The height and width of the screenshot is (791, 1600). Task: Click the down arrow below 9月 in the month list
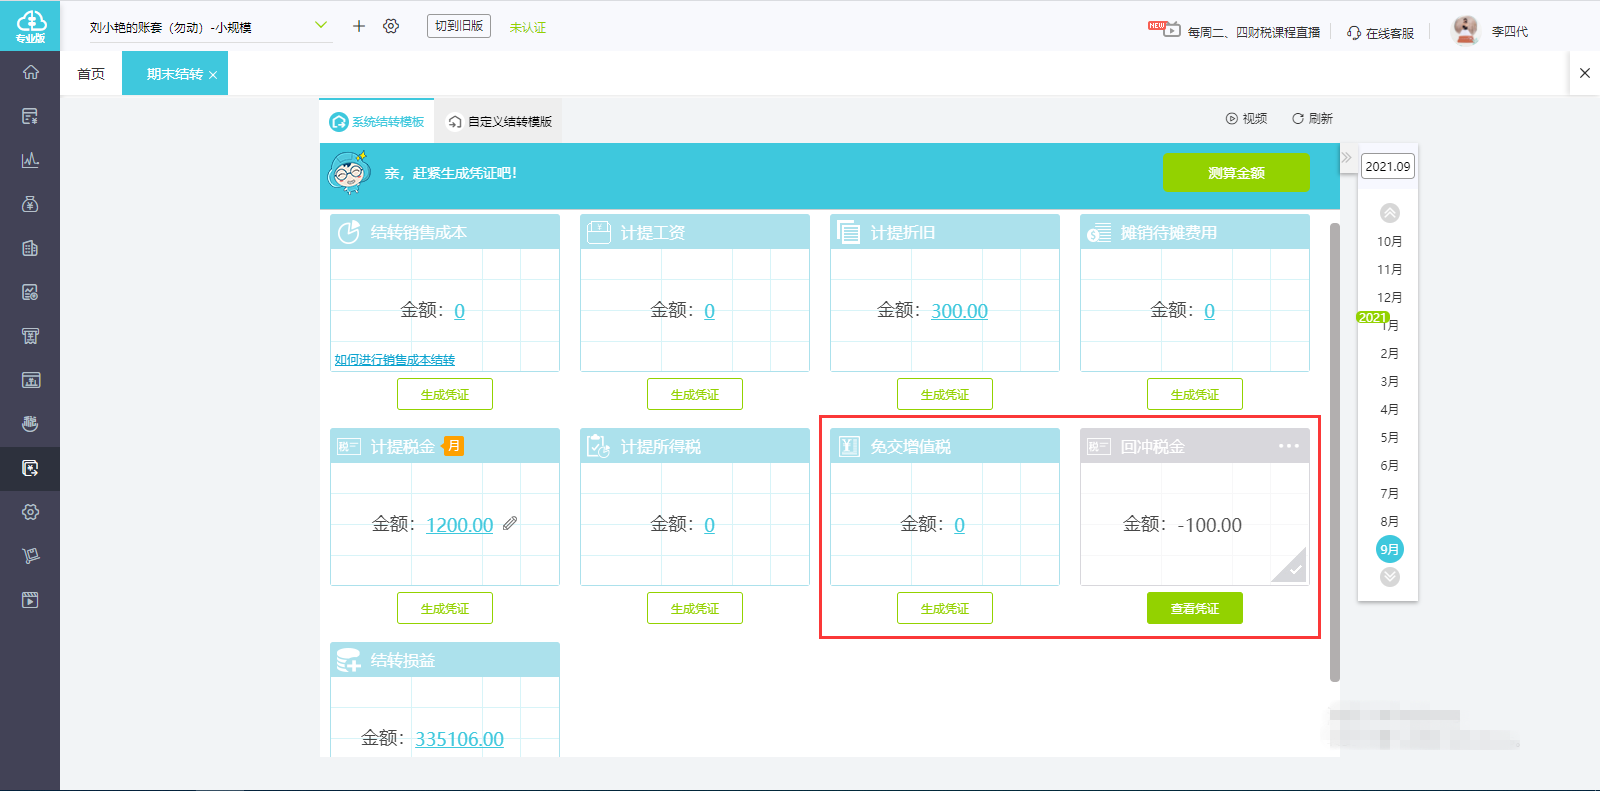tap(1390, 577)
